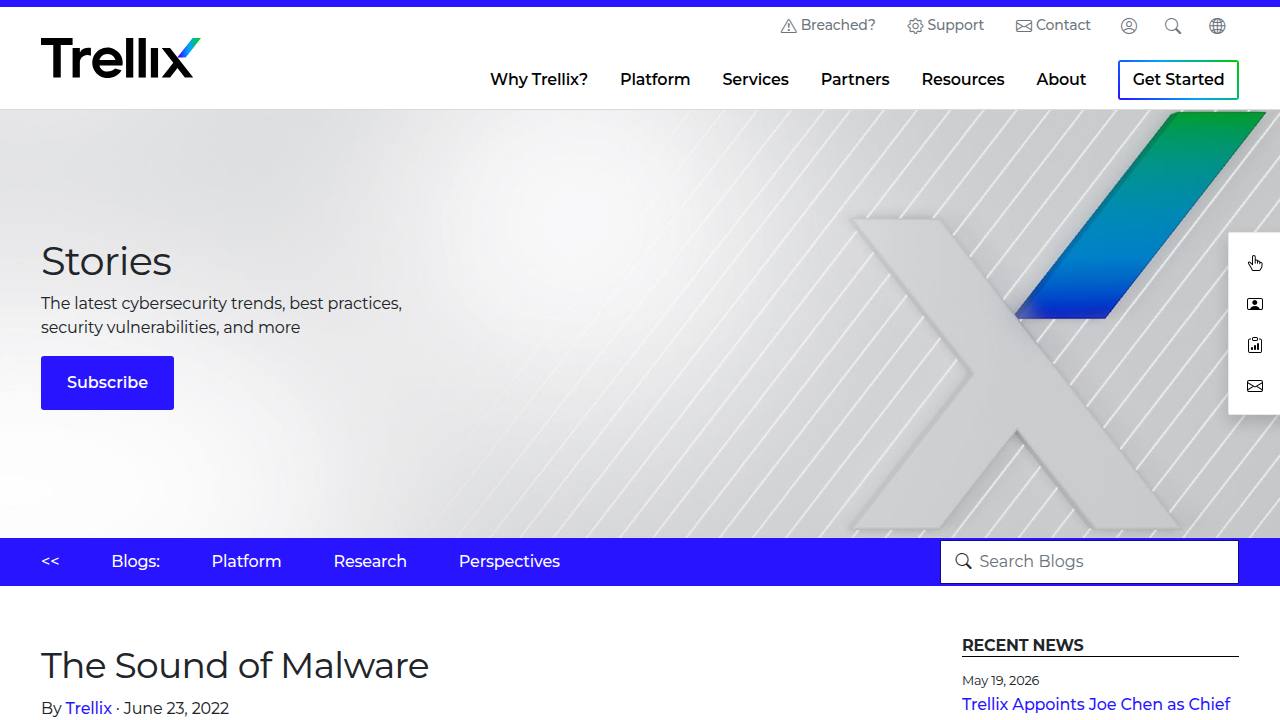Click the Breached warning triangle icon

coord(788,26)
